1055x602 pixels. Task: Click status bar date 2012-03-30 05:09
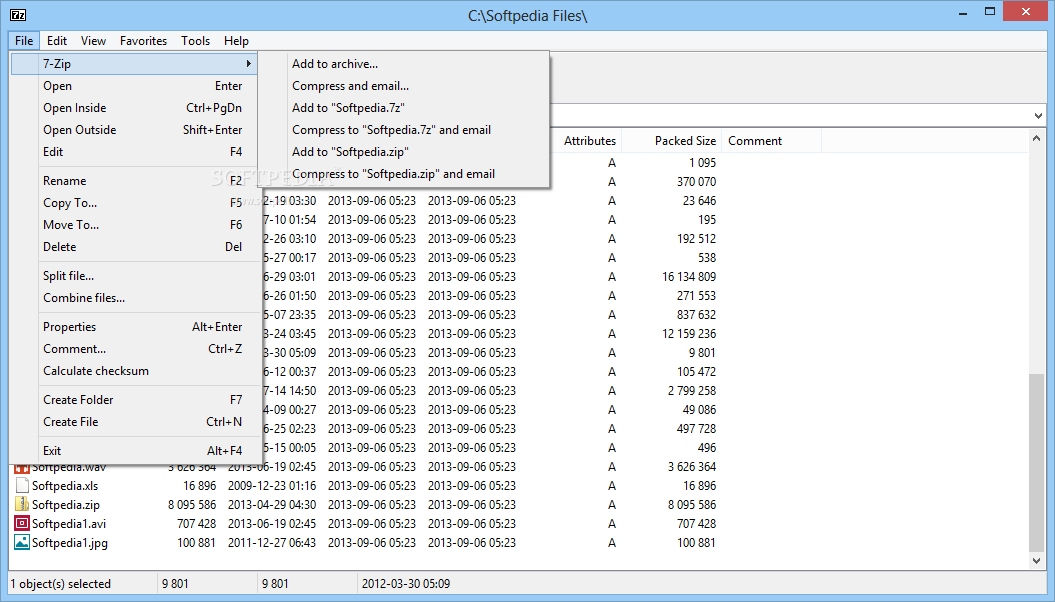click(x=406, y=584)
